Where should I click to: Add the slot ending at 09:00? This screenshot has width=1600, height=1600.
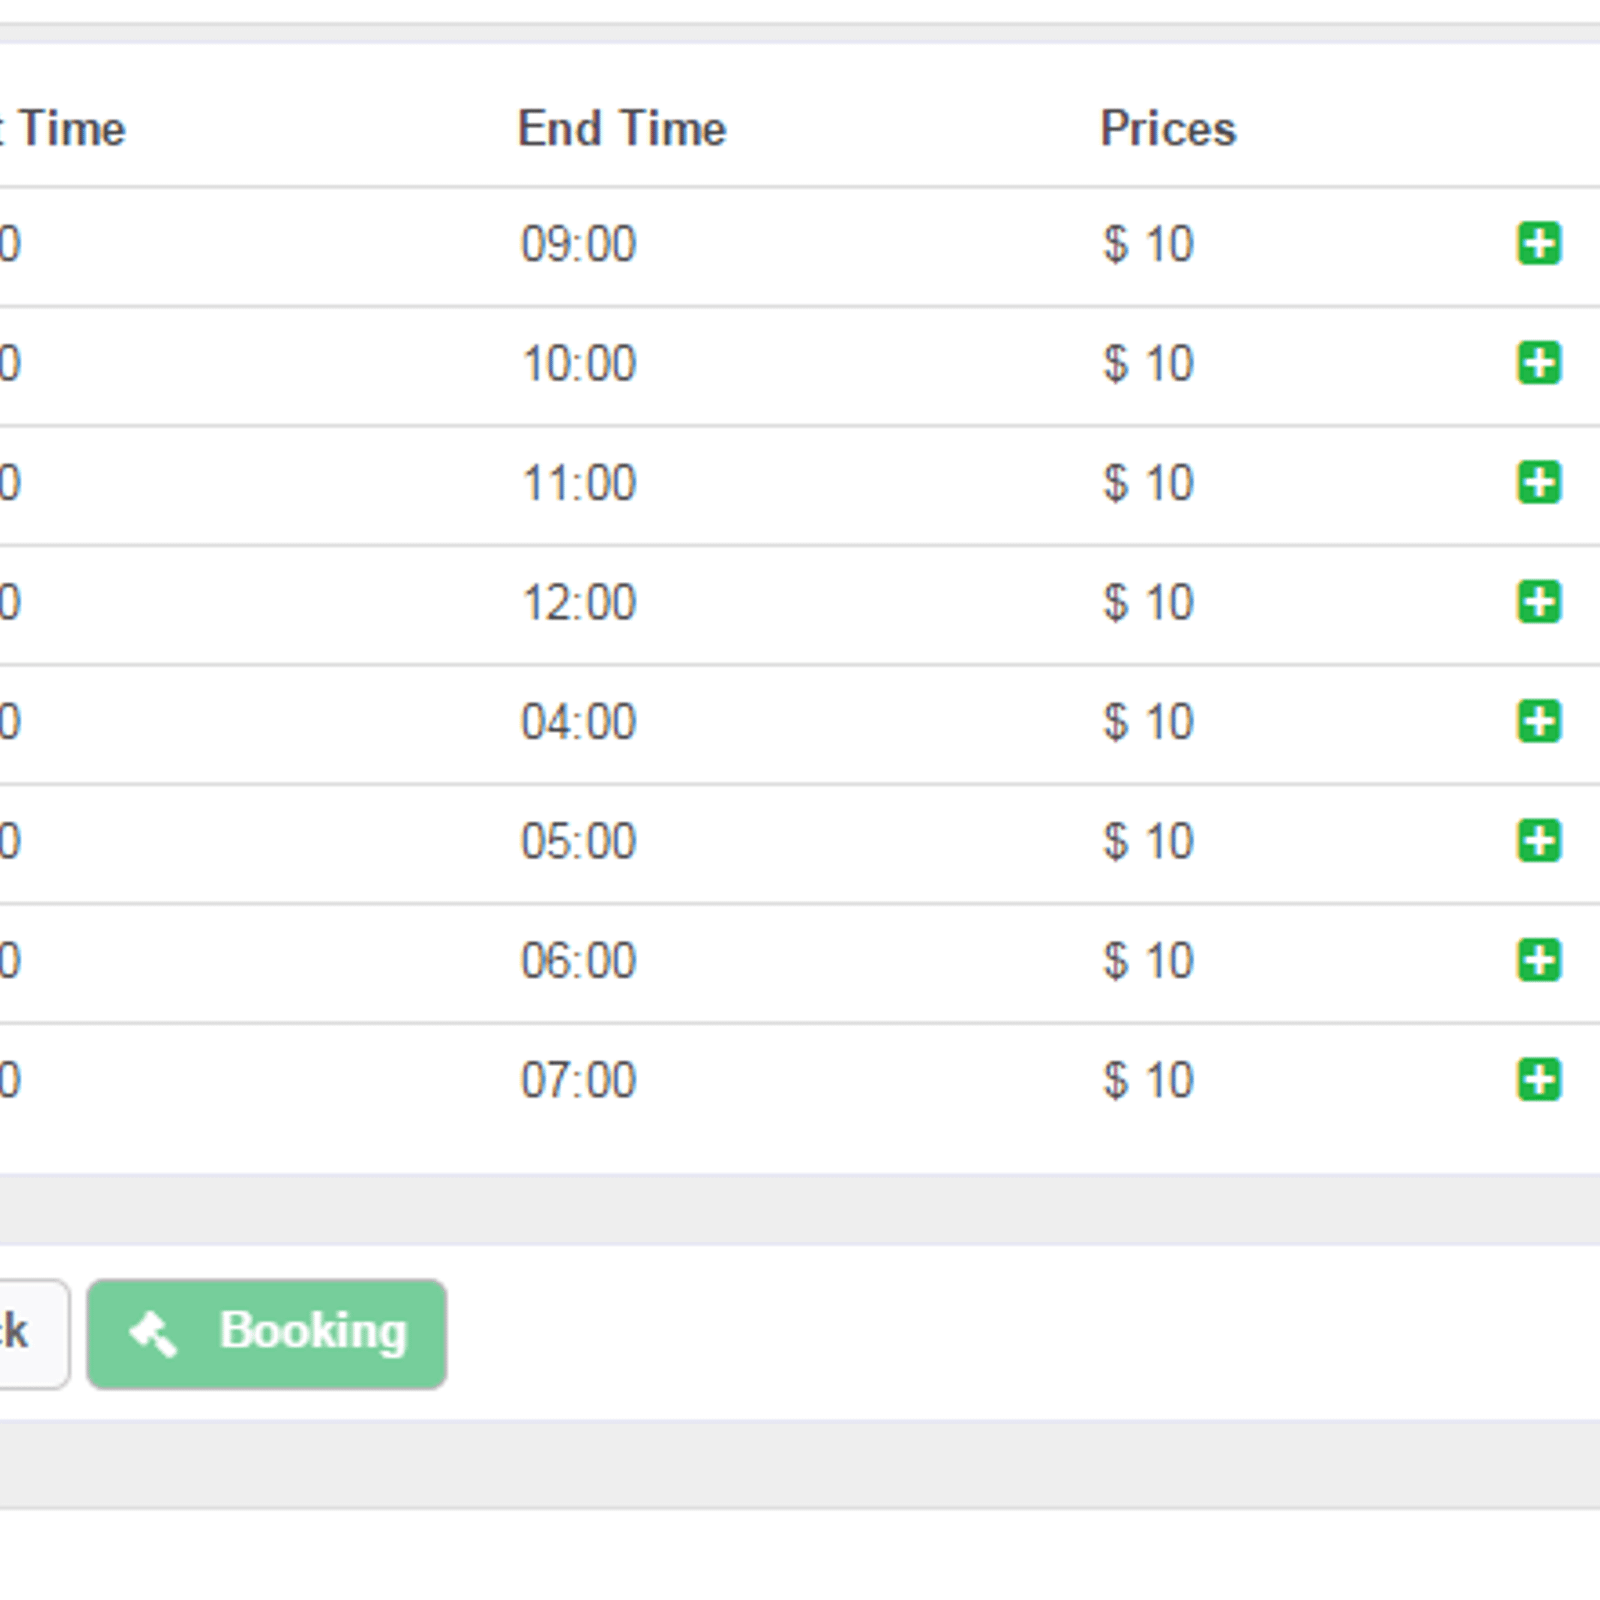pos(1539,244)
